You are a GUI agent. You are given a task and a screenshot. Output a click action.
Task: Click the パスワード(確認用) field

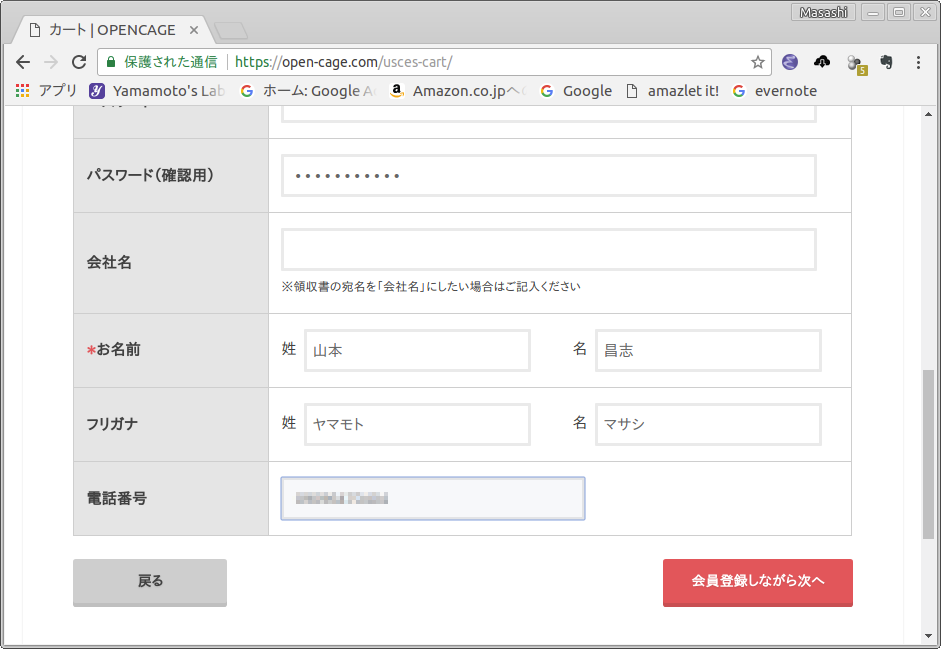coord(548,176)
